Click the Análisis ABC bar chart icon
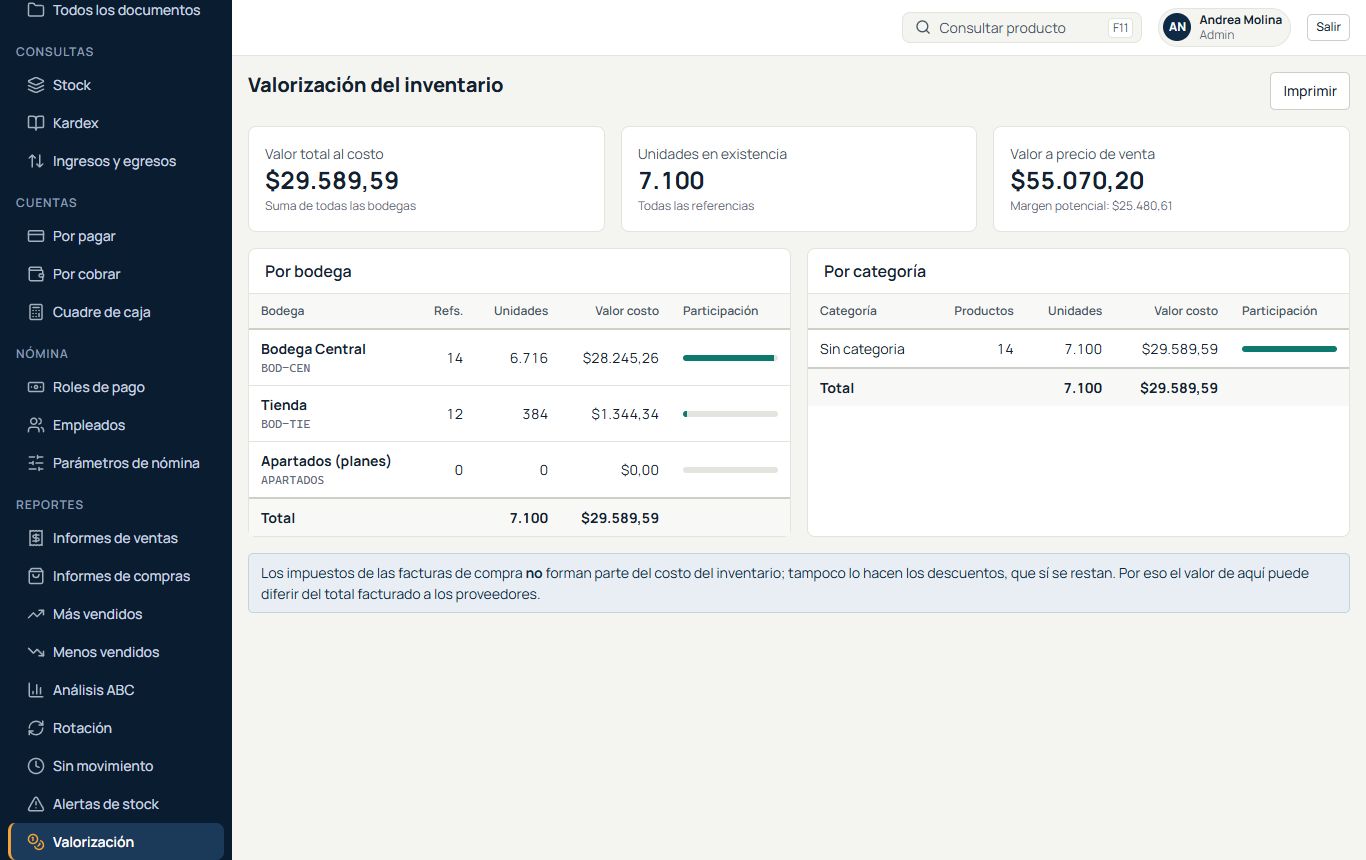The width and height of the screenshot is (1366, 860). pyautogui.click(x=36, y=690)
